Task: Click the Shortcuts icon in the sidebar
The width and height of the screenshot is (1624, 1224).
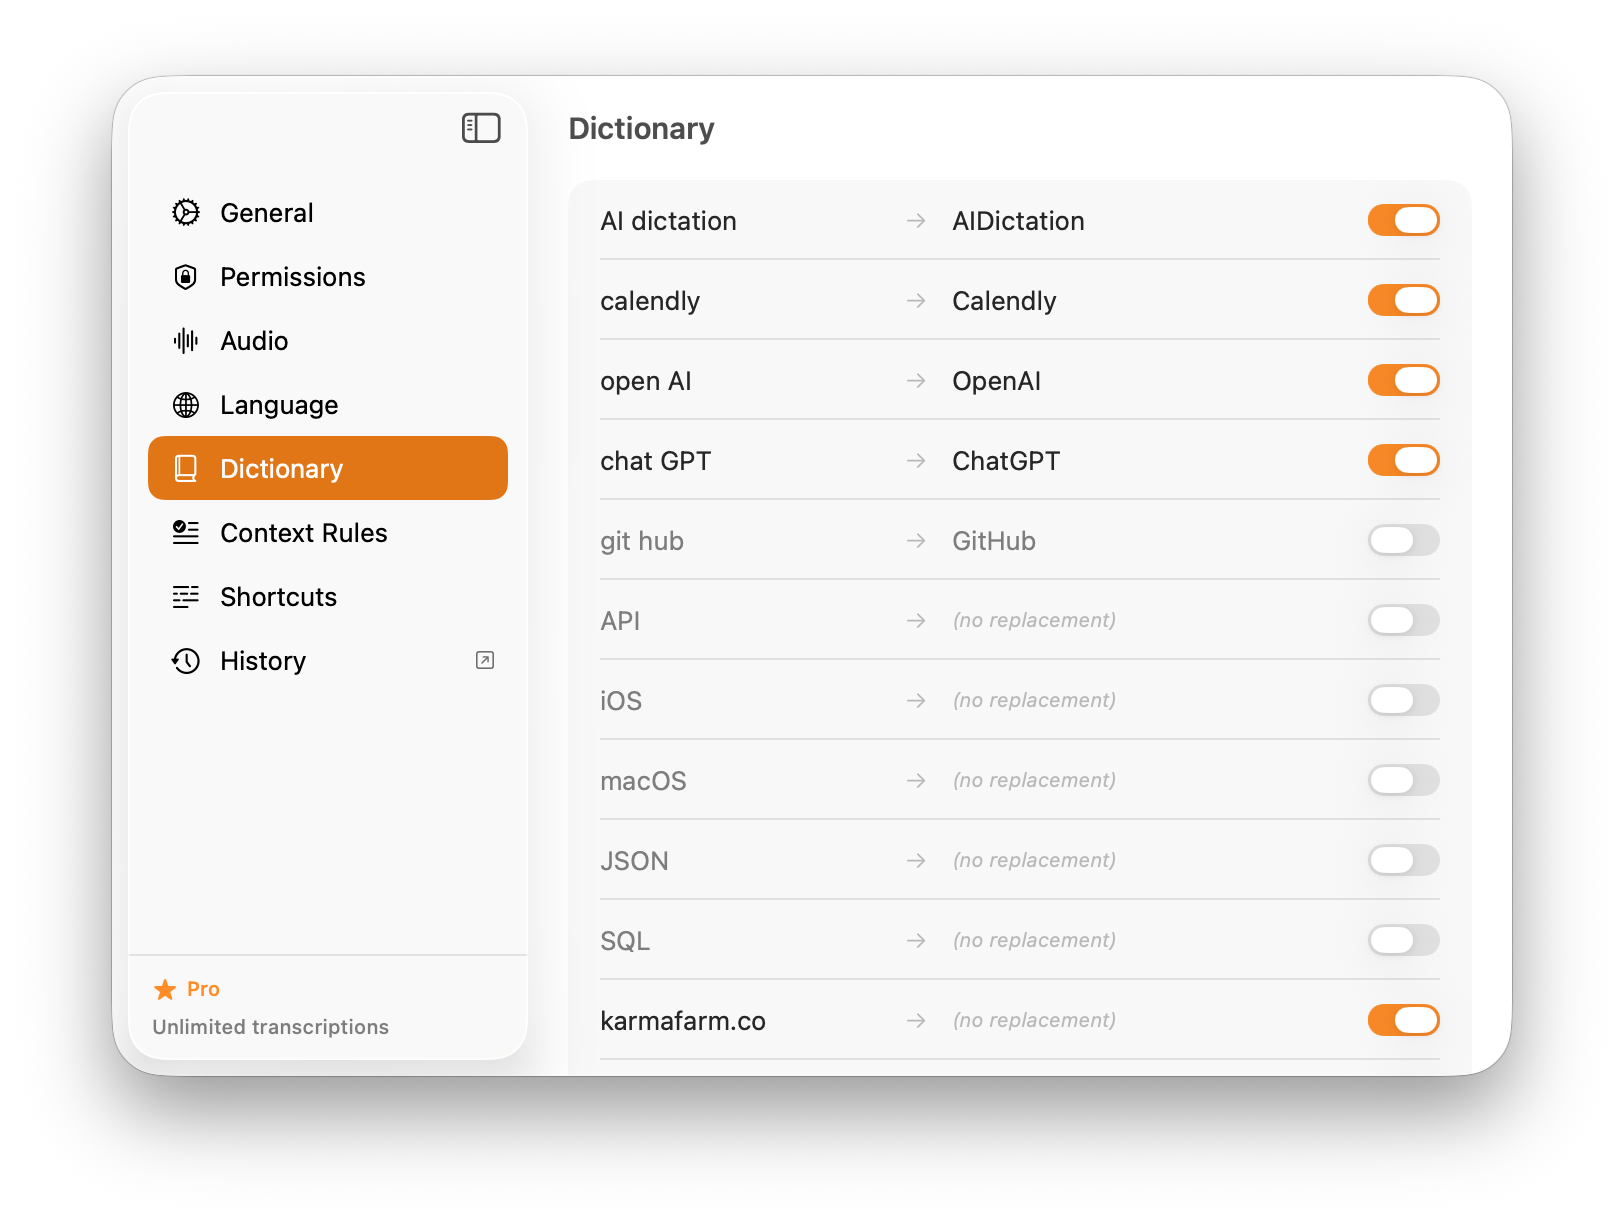Action: coord(186,597)
